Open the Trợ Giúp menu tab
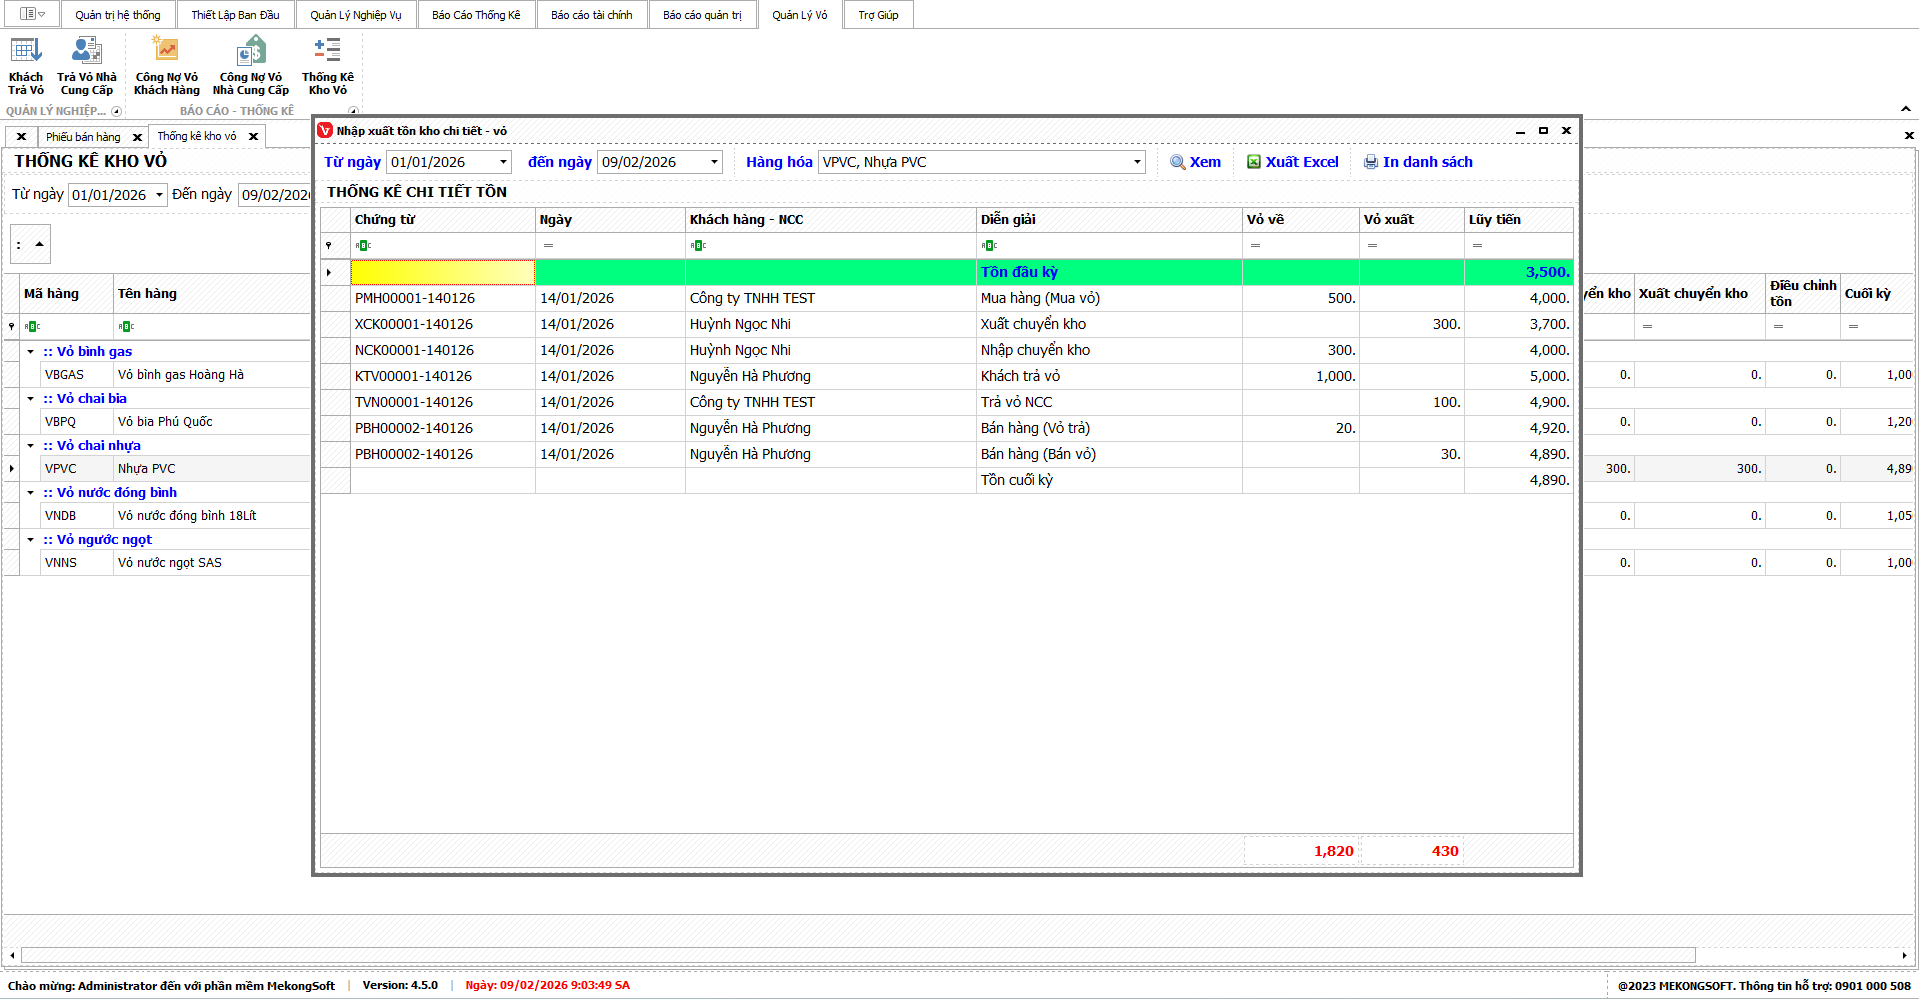 click(878, 15)
